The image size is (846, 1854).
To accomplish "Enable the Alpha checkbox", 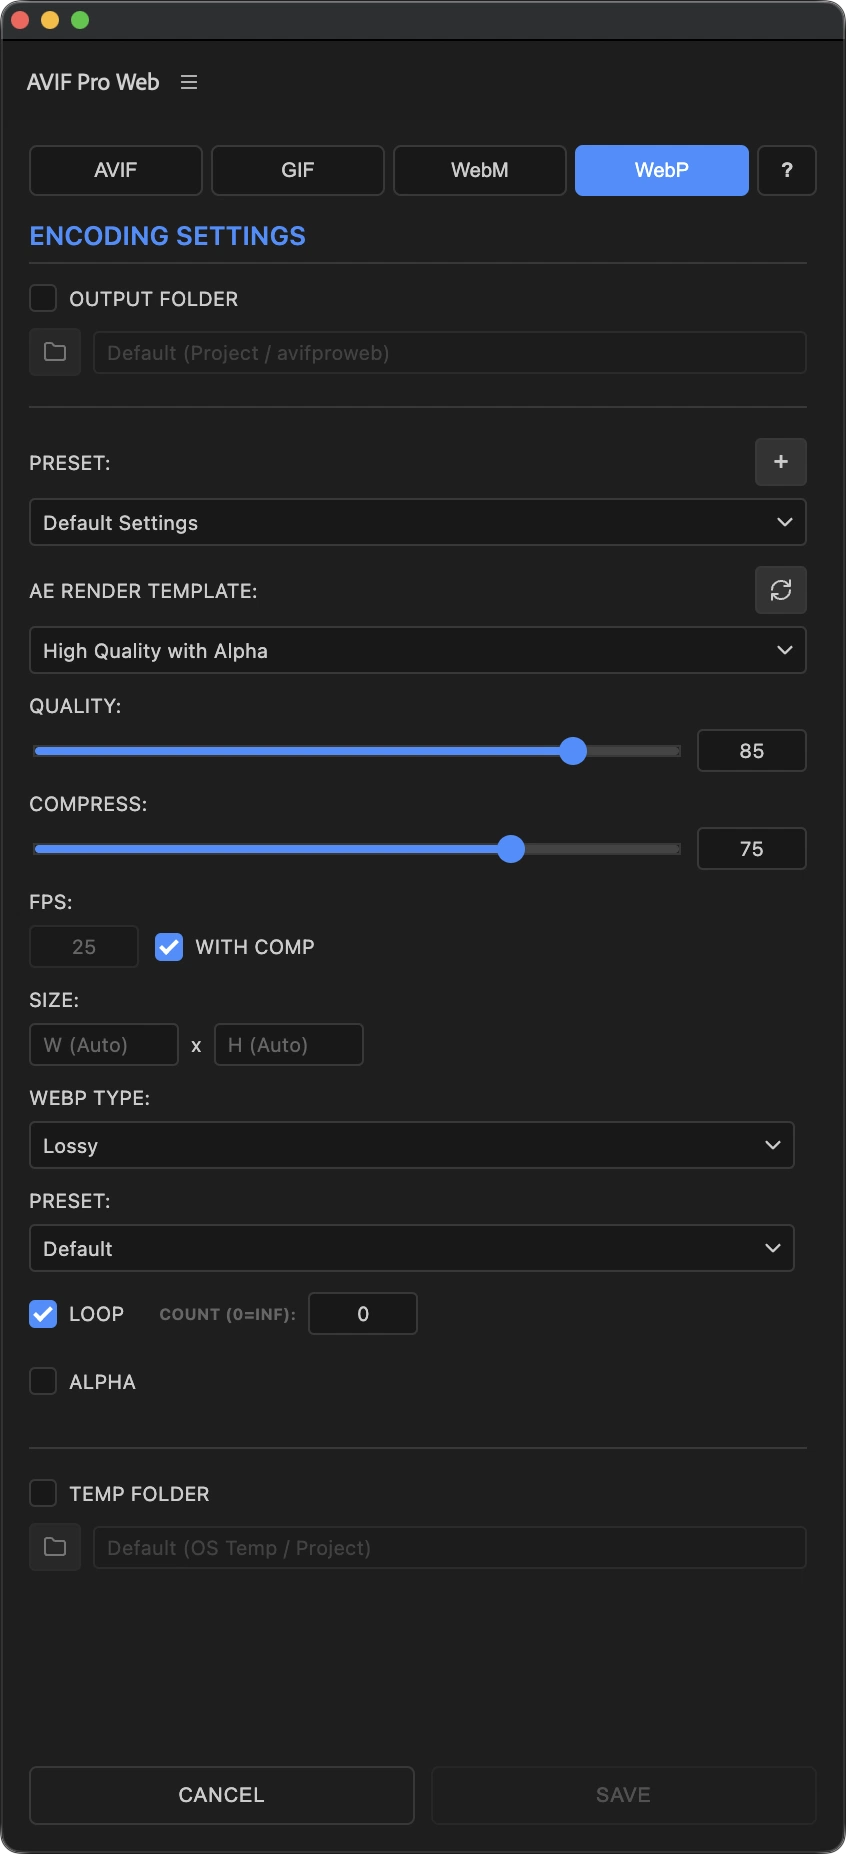I will click(x=43, y=1381).
